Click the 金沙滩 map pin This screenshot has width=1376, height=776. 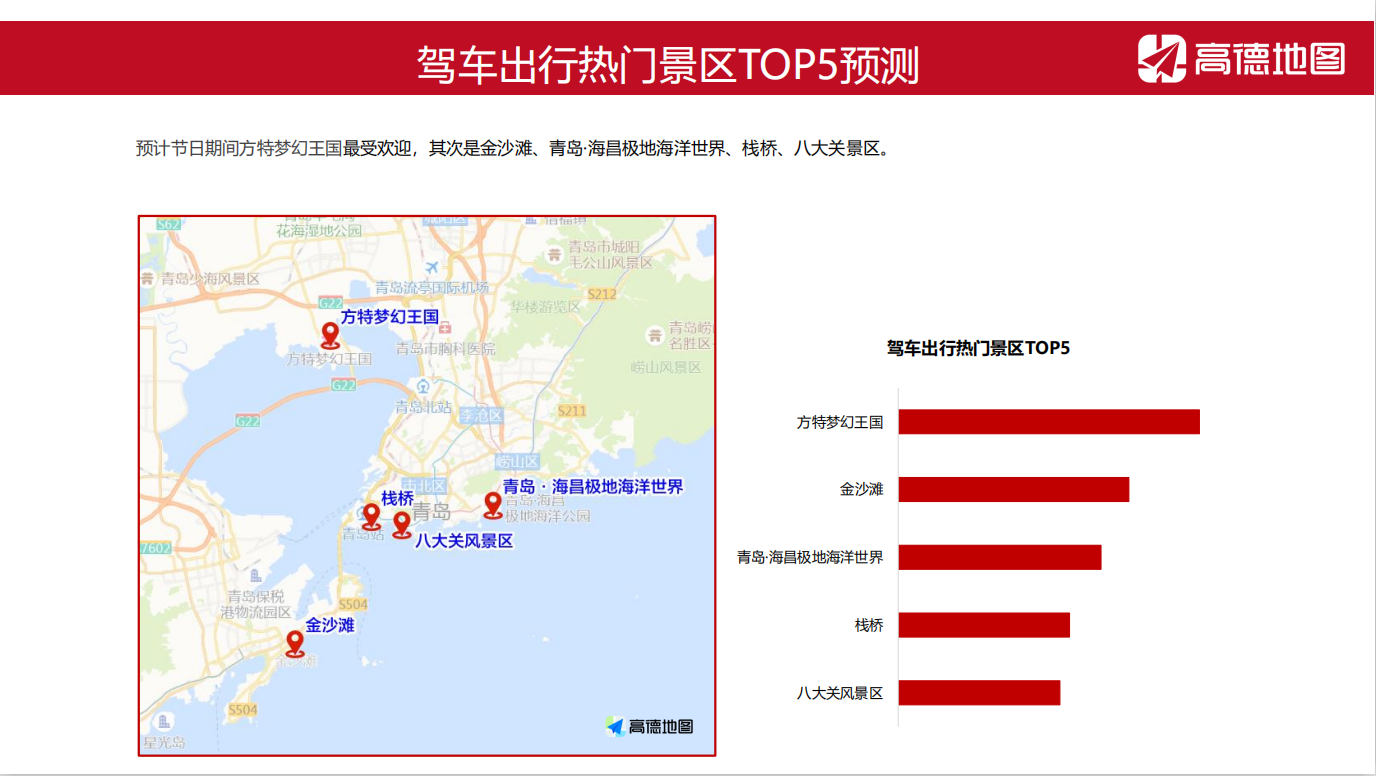pos(295,643)
